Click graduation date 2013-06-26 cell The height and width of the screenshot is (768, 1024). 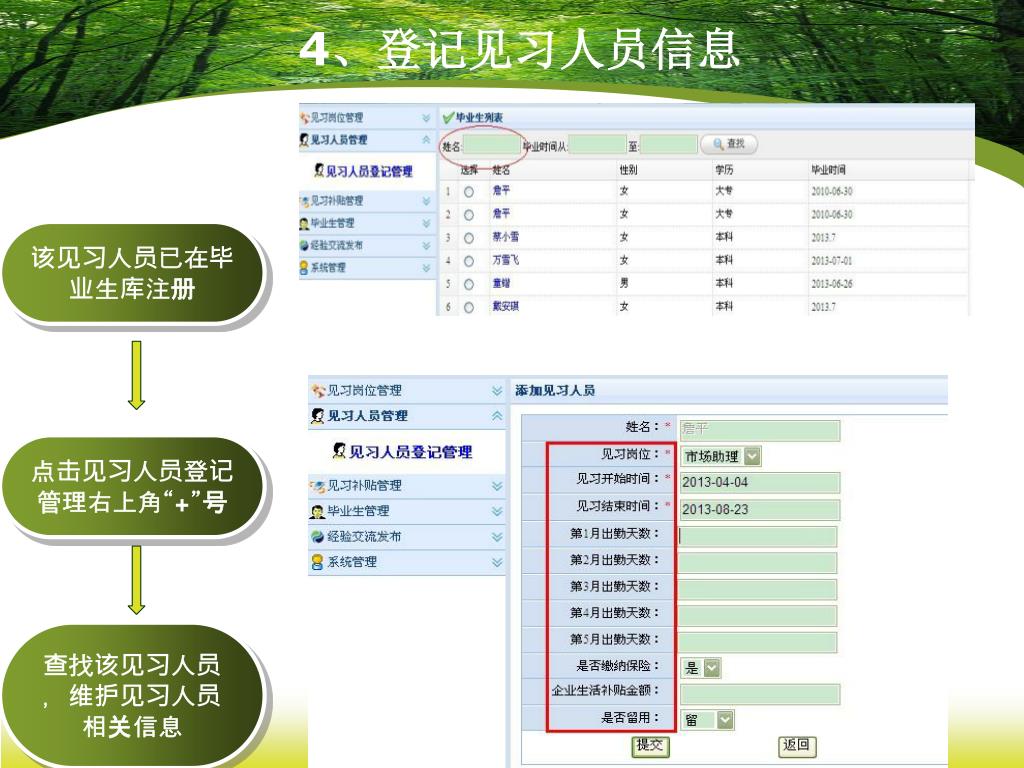coord(832,283)
